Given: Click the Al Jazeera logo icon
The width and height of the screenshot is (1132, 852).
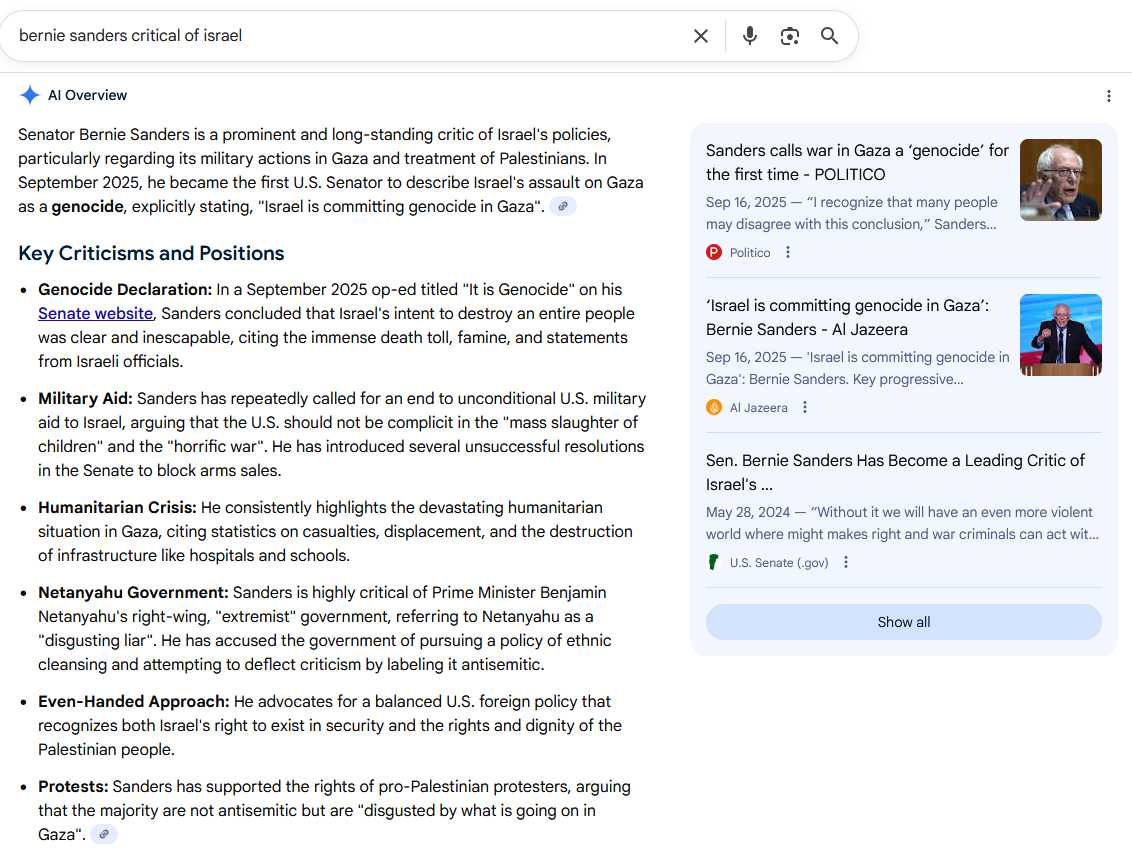Looking at the screenshot, I should coord(714,407).
